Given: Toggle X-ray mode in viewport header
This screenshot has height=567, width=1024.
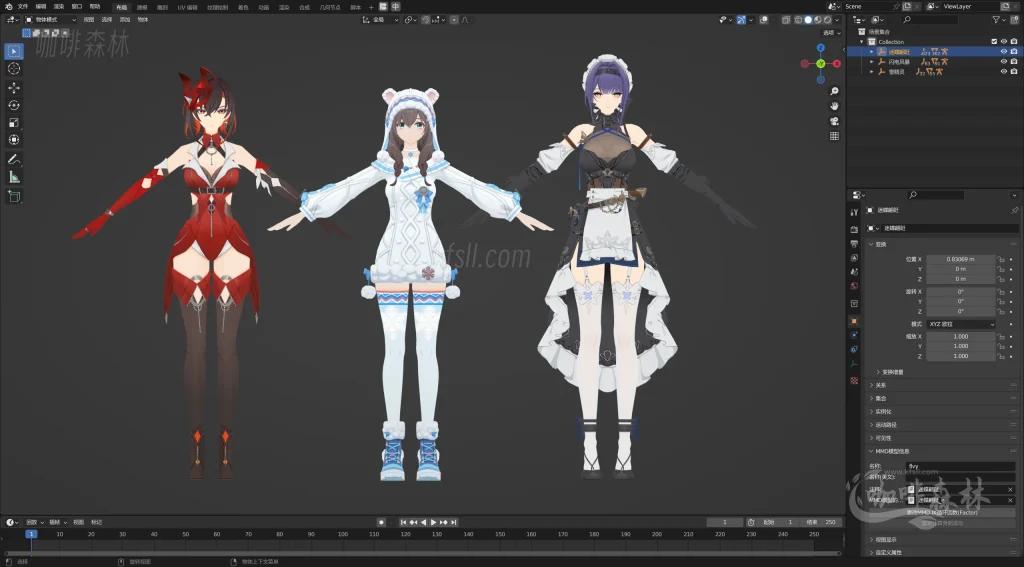Looking at the screenshot, I should pyautogui.click(x=785, y=20).
